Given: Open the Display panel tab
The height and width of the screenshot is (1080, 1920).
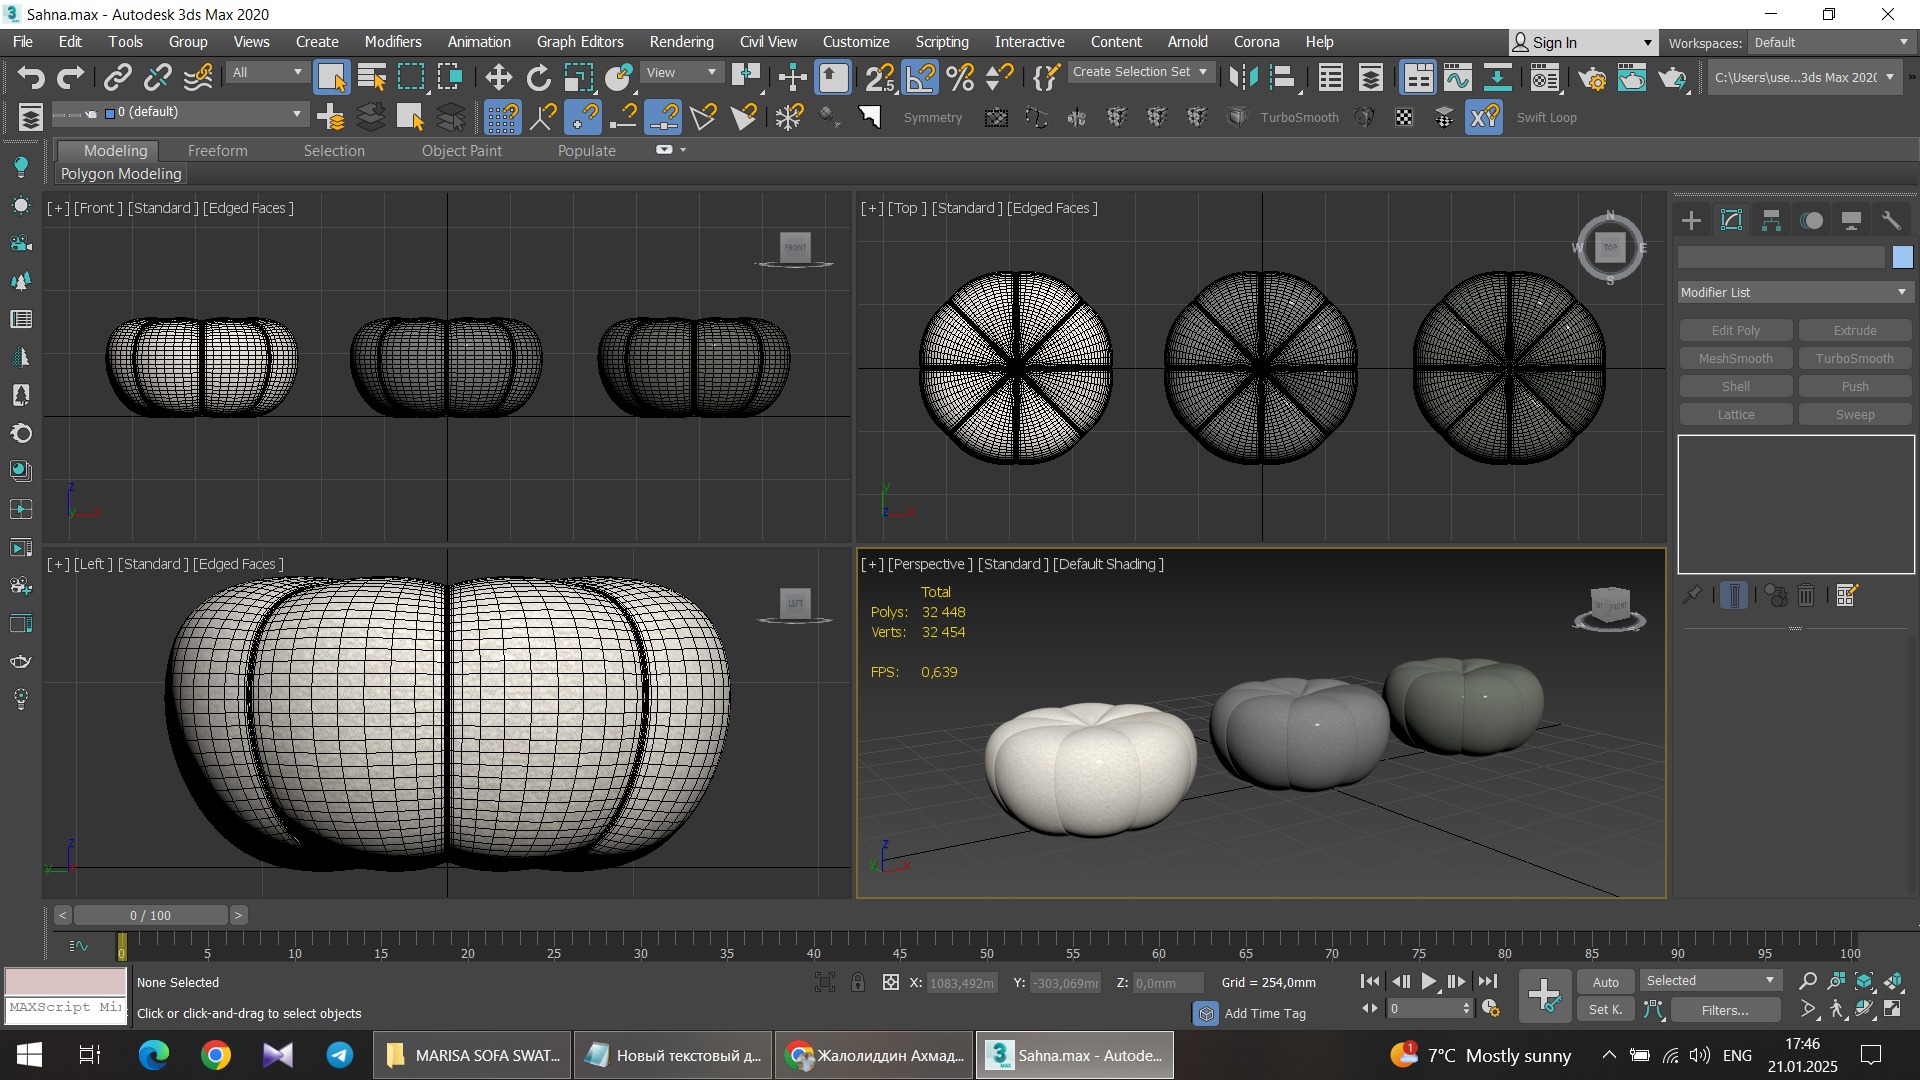Looking at the screenshot, I should [1851, 220].
